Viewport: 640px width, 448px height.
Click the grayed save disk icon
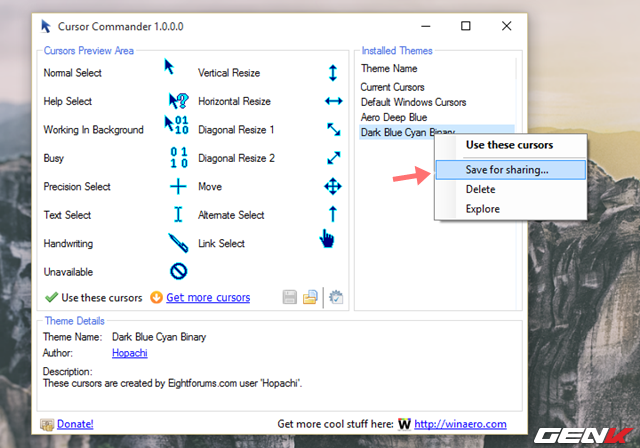(289, 297)
